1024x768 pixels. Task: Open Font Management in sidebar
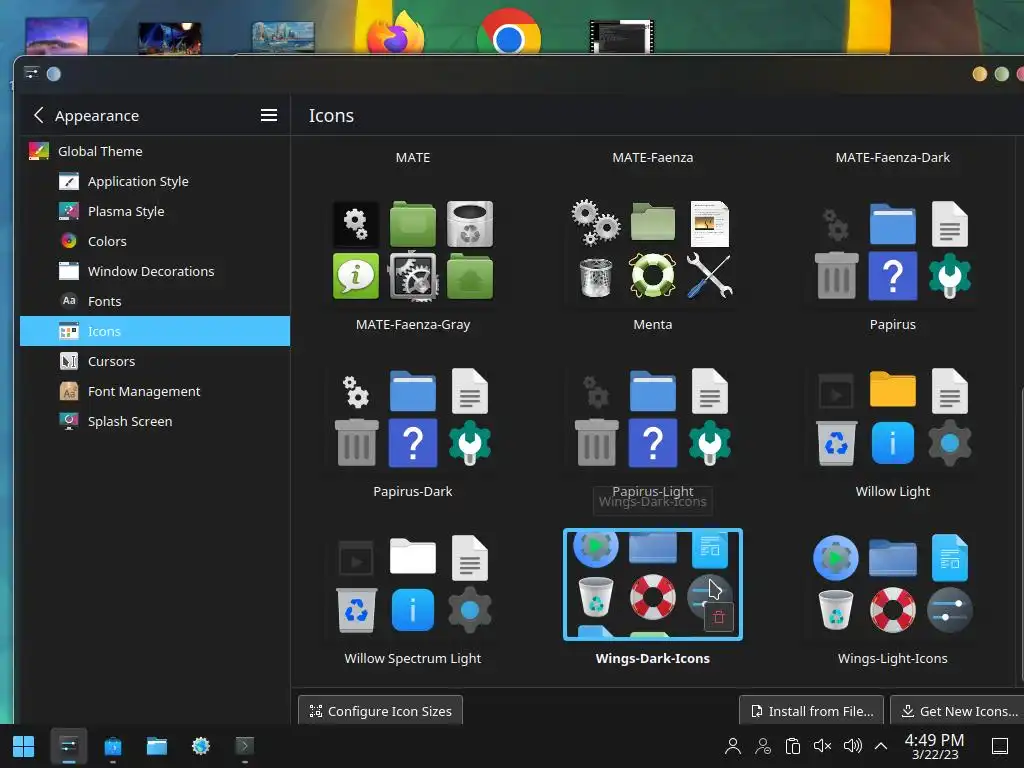click(155, 391)
